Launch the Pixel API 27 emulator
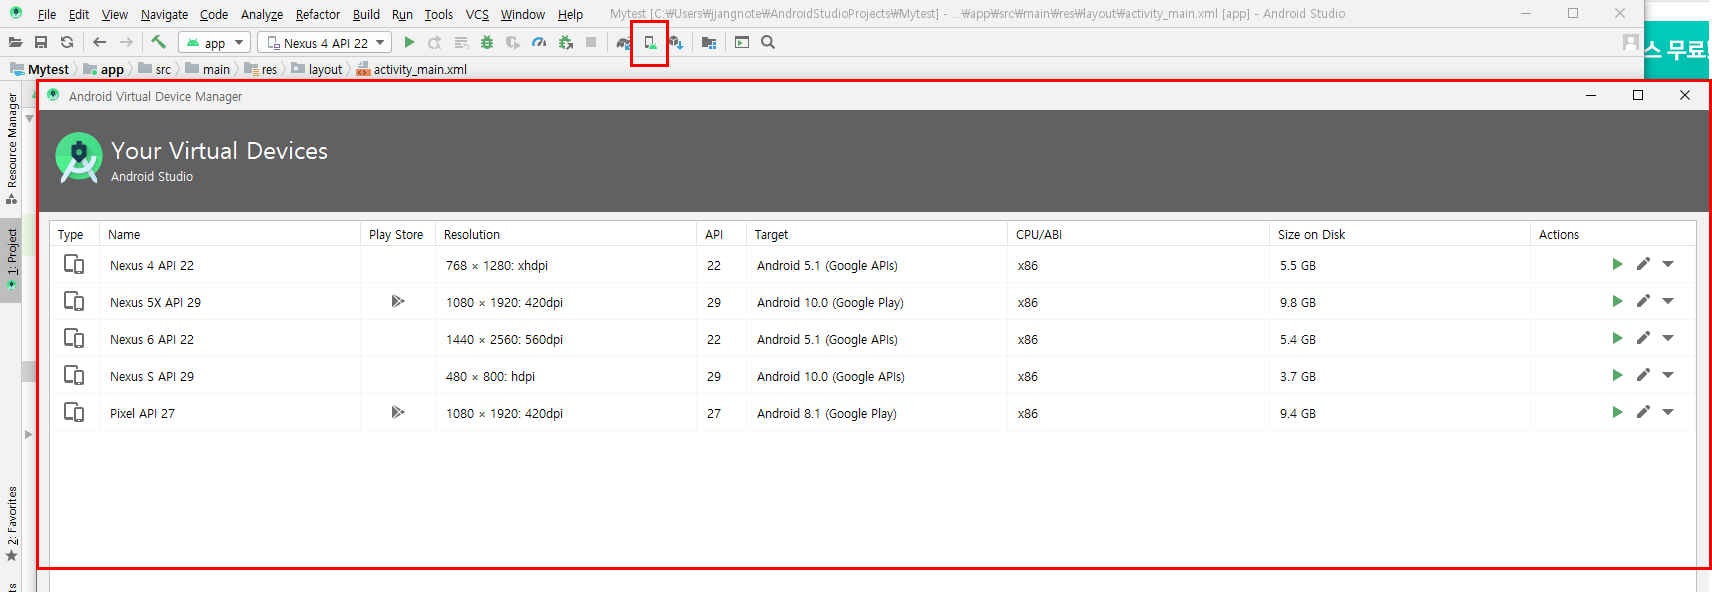Screen dimensions: 1712x592 [x=1617, y=412]
